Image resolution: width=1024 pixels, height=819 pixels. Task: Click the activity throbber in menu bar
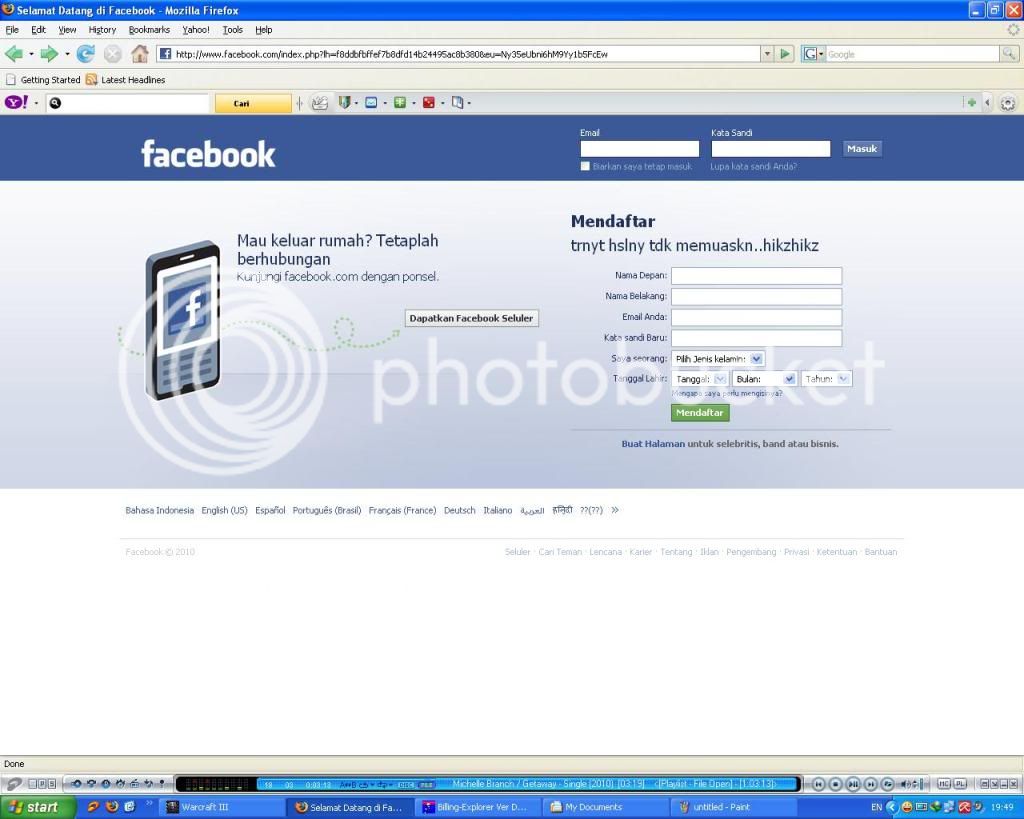[1014, 30]
